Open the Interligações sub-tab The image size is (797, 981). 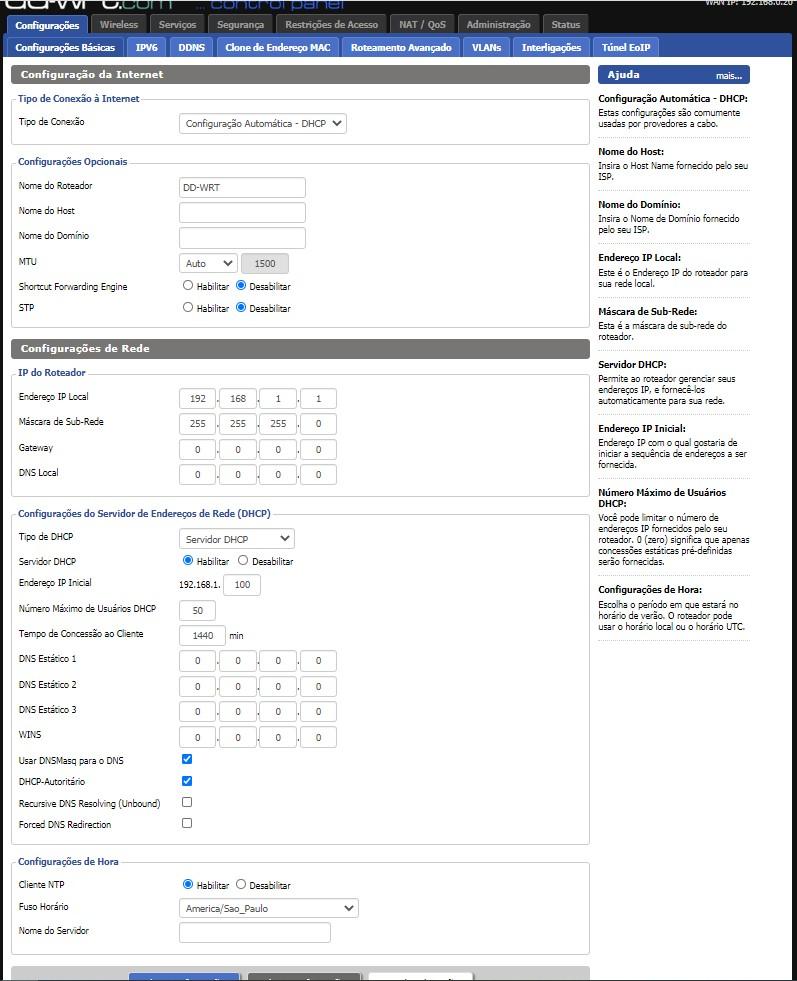(551, 47)
